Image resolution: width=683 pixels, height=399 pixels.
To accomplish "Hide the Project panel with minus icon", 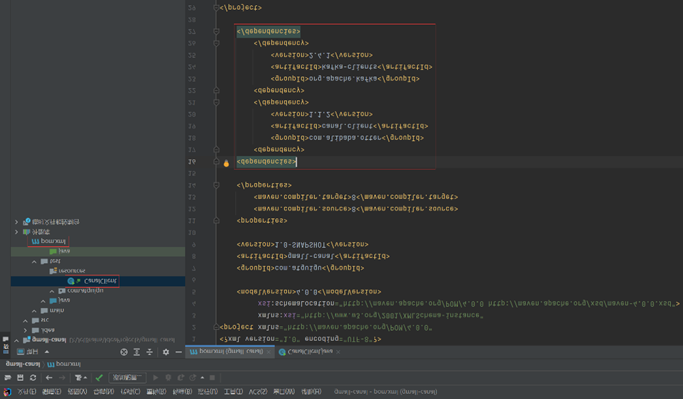I will tap(179, 352).
